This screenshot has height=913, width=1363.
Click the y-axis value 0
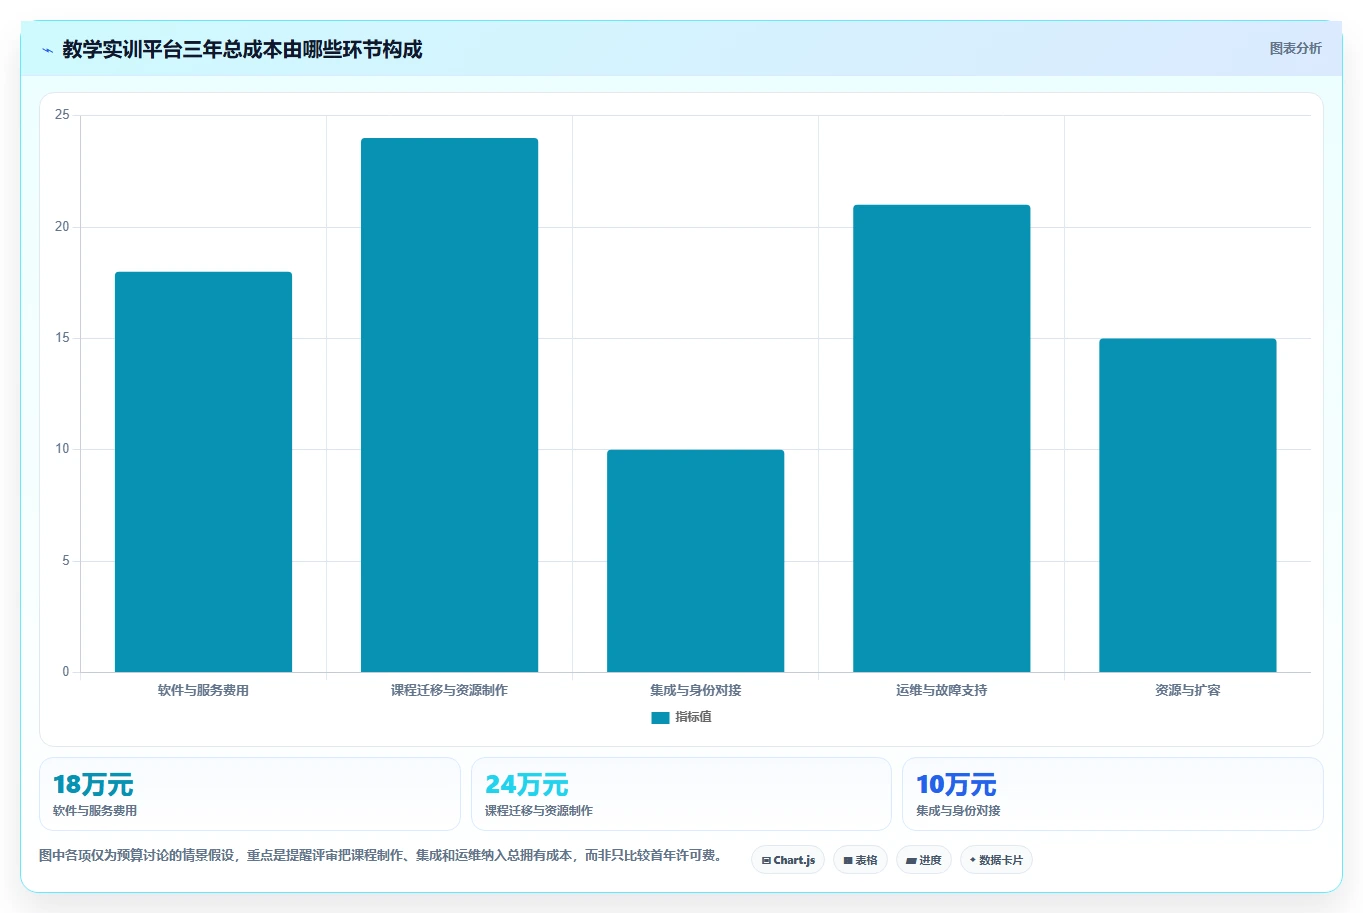[x=66, y=672]
